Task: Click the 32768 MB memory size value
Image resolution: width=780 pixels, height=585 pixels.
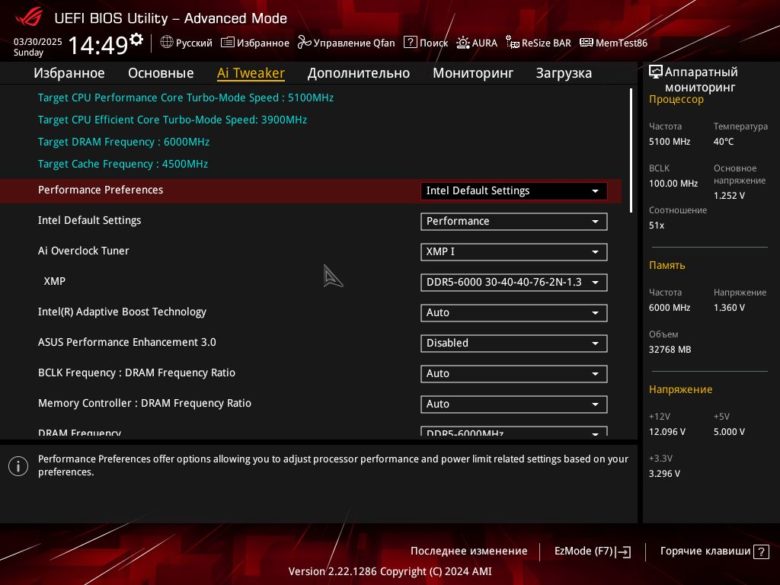Action: tap(670, 350)
